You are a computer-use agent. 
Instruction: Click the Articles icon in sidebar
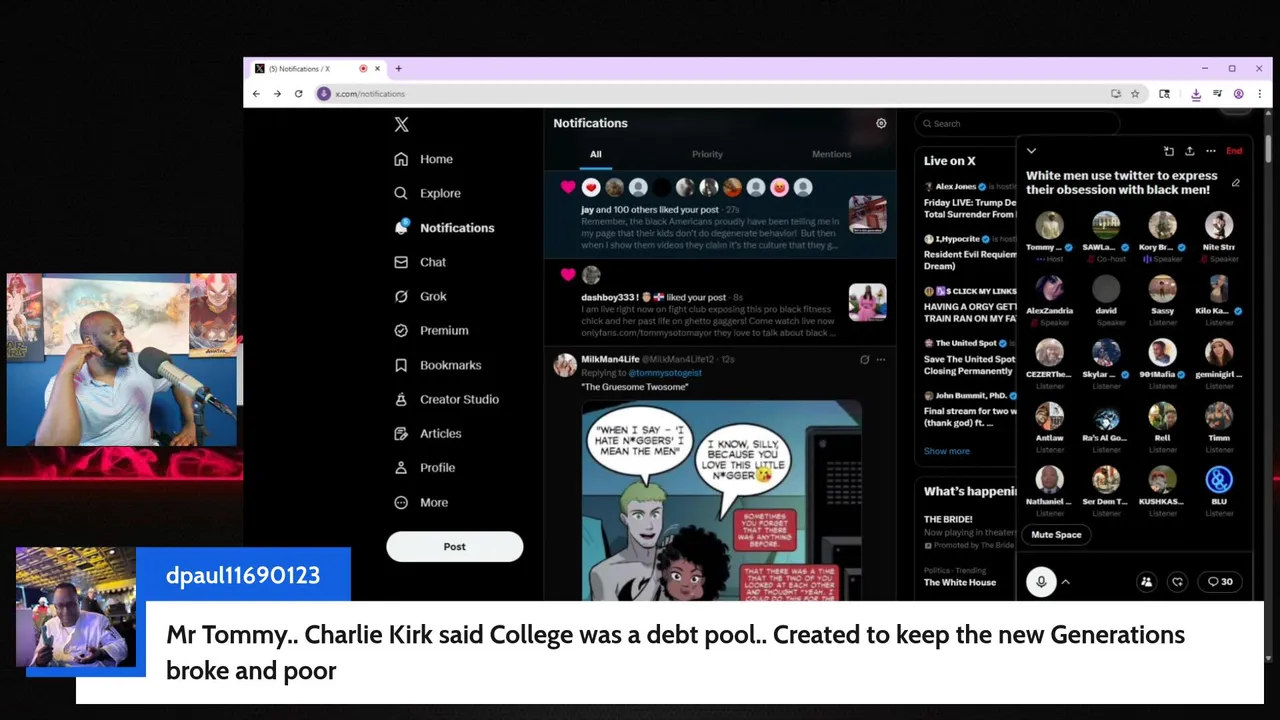[x=401, y=433]
